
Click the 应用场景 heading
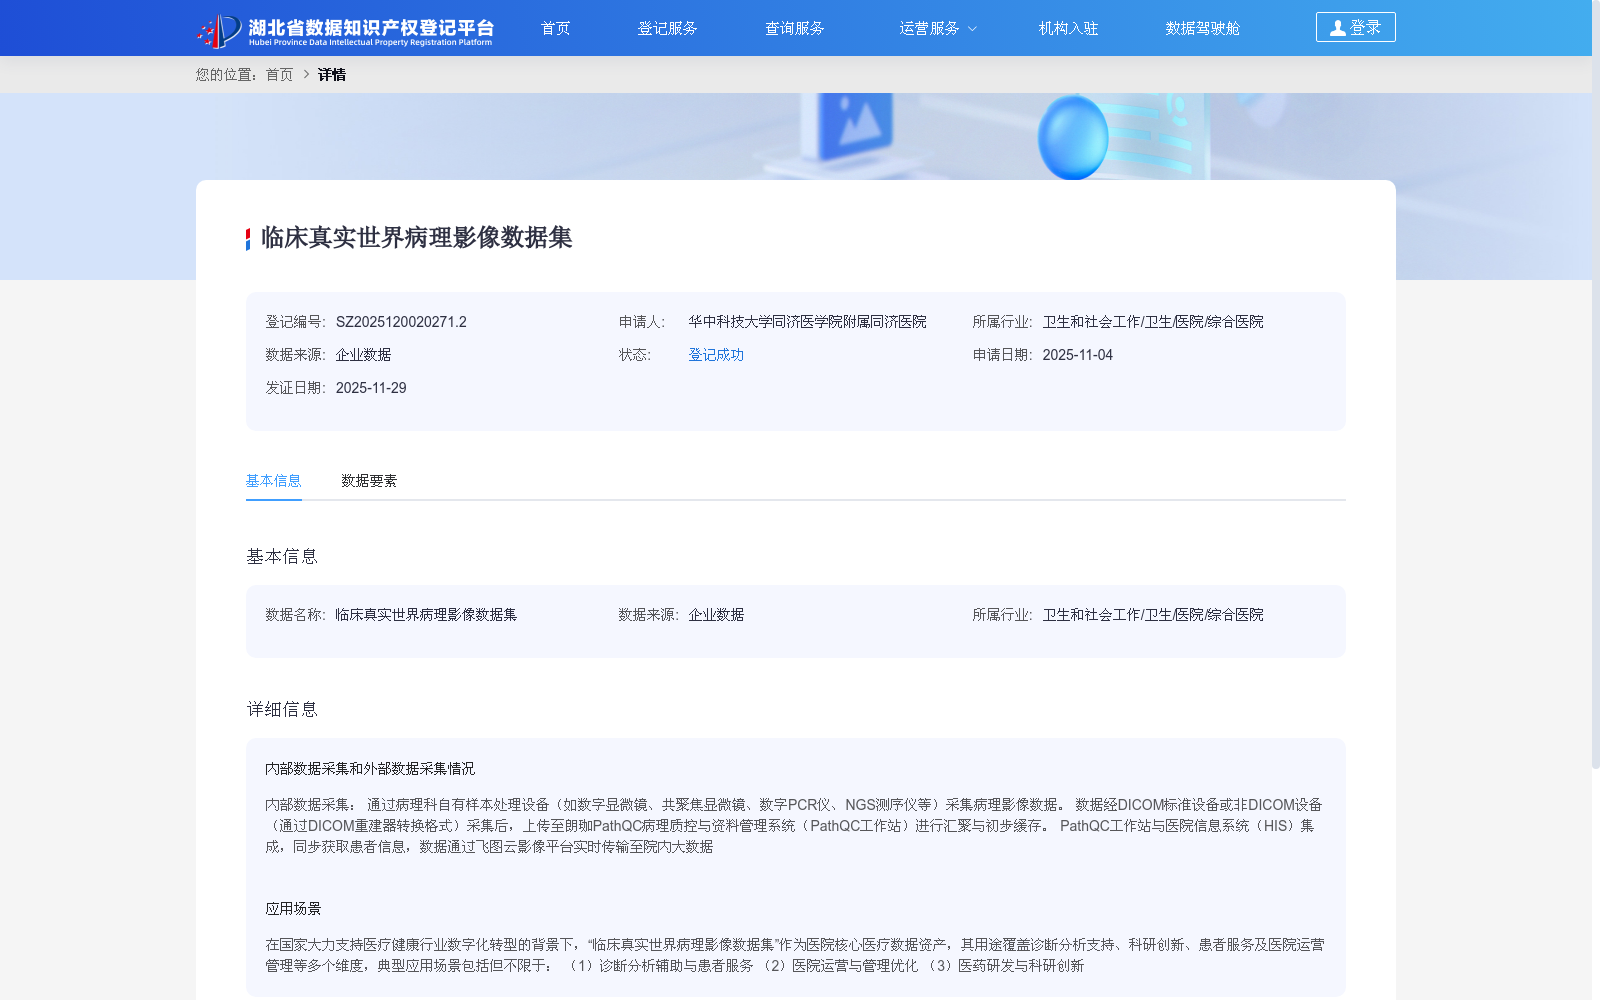tap(293, 909)
